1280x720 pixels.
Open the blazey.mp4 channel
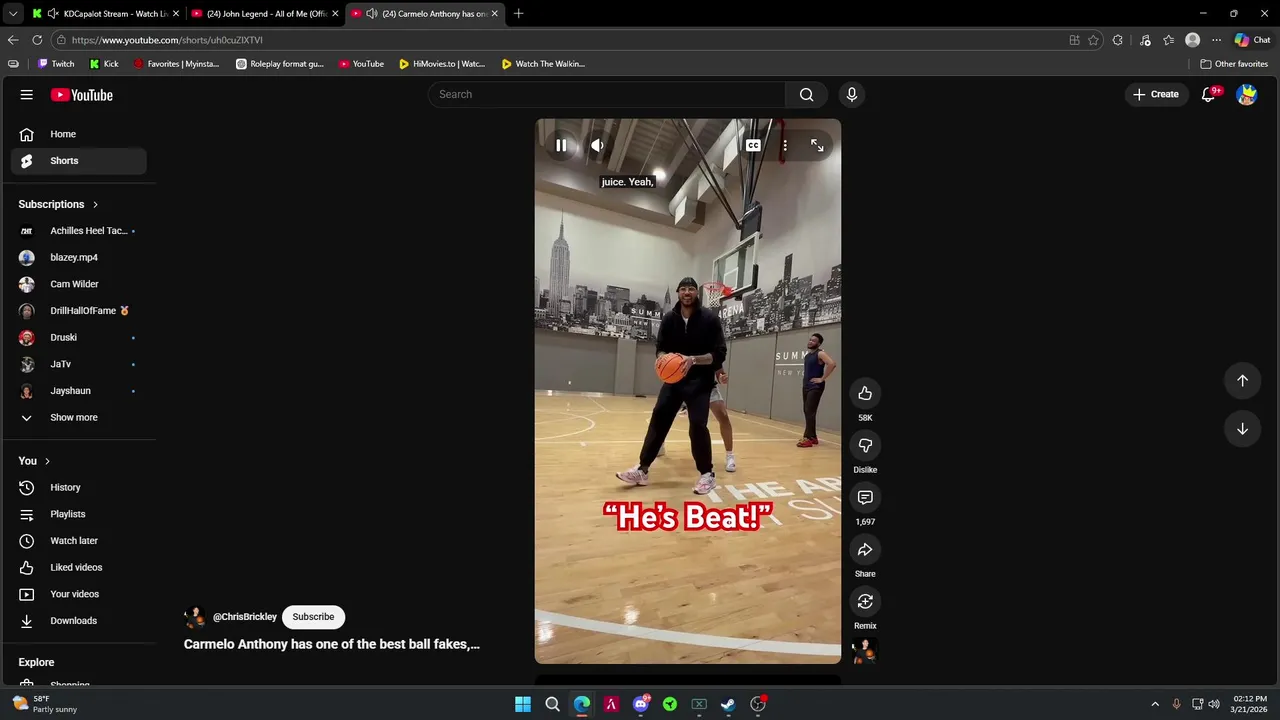pyautogui.click(x=79, y=257)
